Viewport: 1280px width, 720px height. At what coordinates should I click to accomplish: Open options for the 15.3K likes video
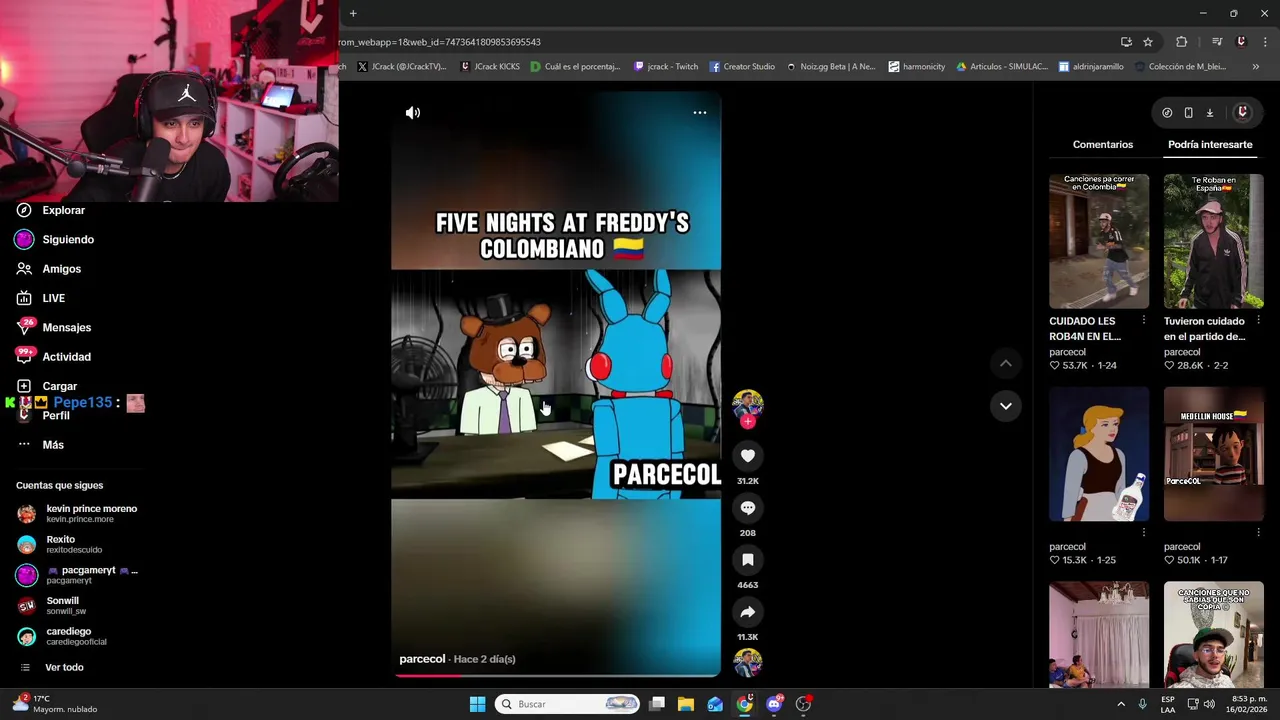1143,533
